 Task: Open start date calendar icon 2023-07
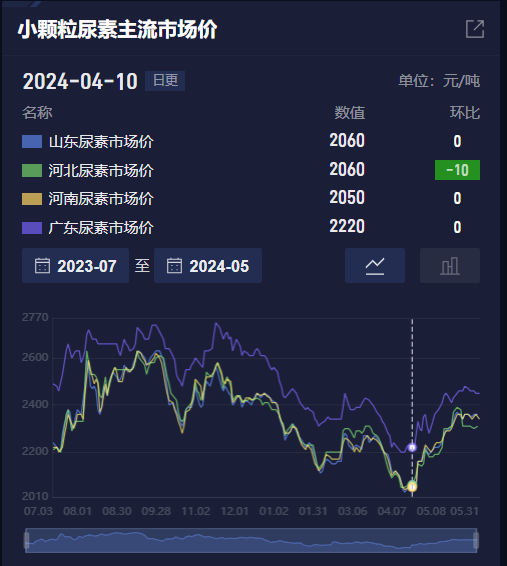(42, 266)
